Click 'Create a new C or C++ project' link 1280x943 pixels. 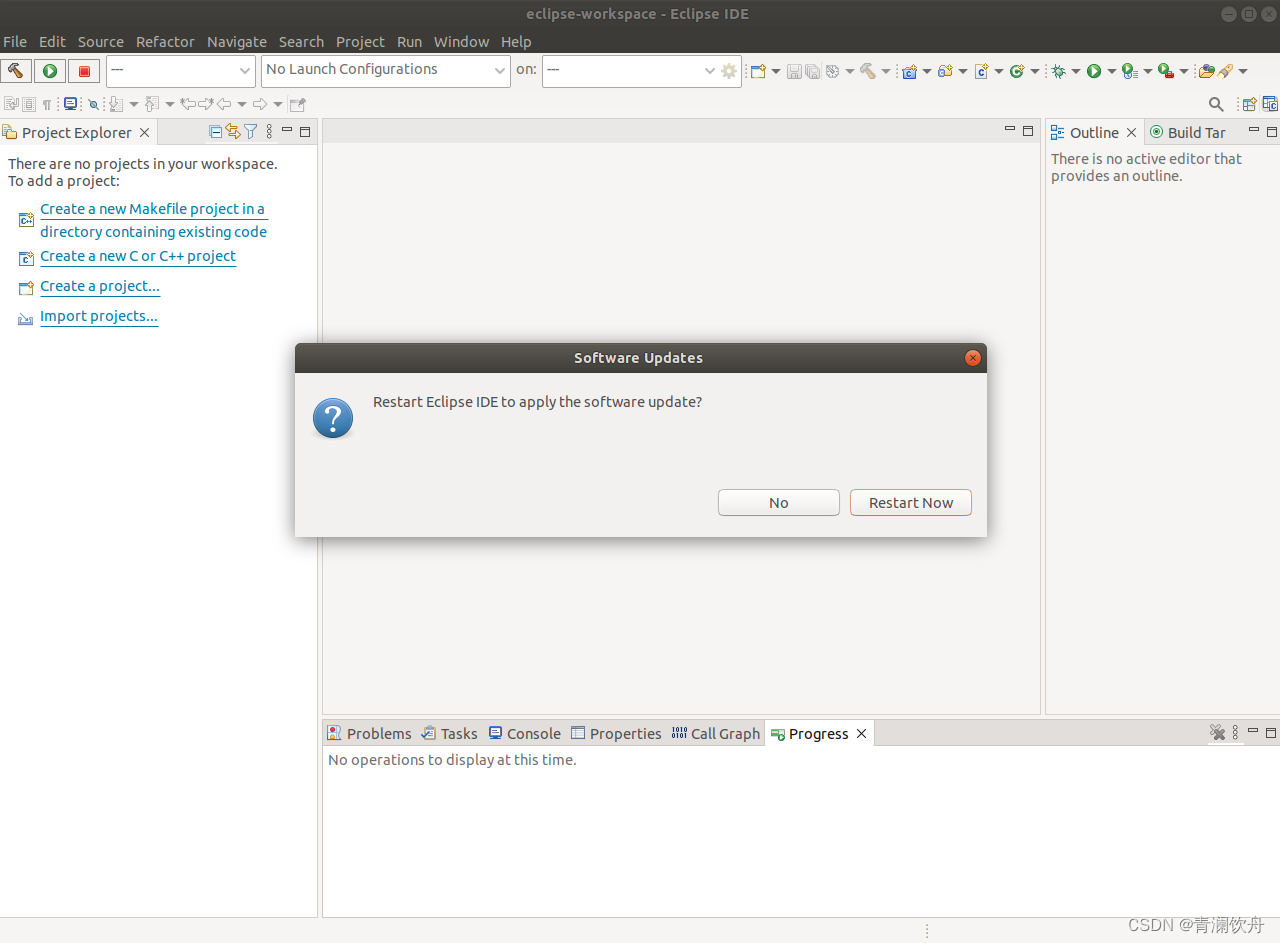pos(138,256)
